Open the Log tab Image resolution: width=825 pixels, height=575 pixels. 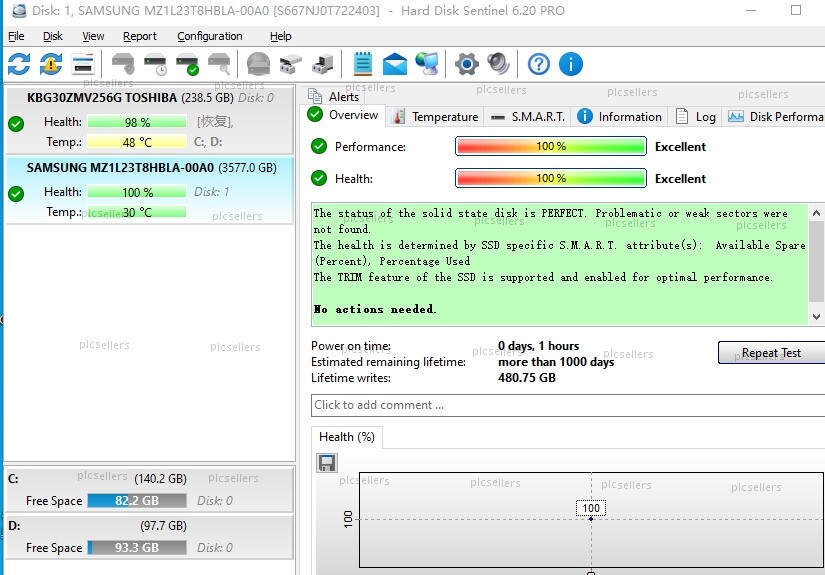(x=696, y=117)
